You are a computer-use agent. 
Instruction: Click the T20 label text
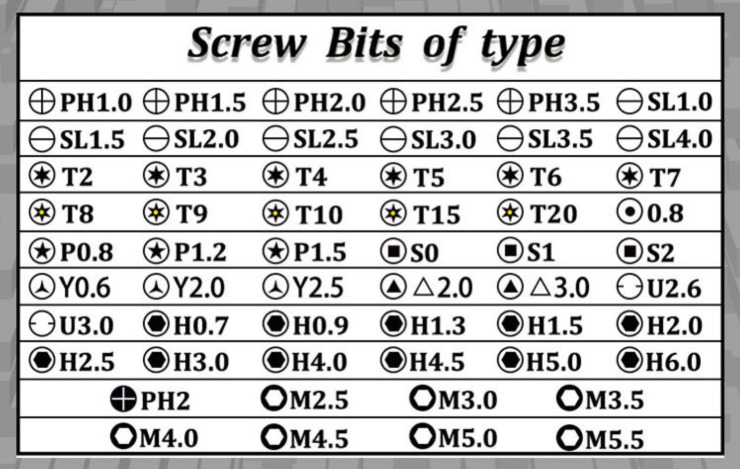click(554, 214)
